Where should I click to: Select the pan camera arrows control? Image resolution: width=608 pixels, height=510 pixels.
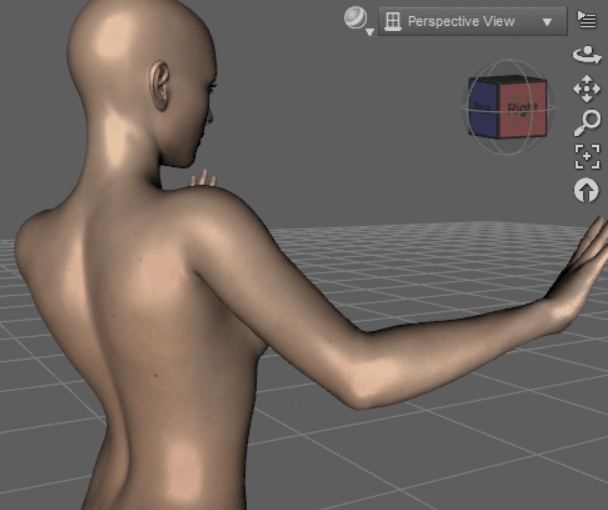[587, 89]
